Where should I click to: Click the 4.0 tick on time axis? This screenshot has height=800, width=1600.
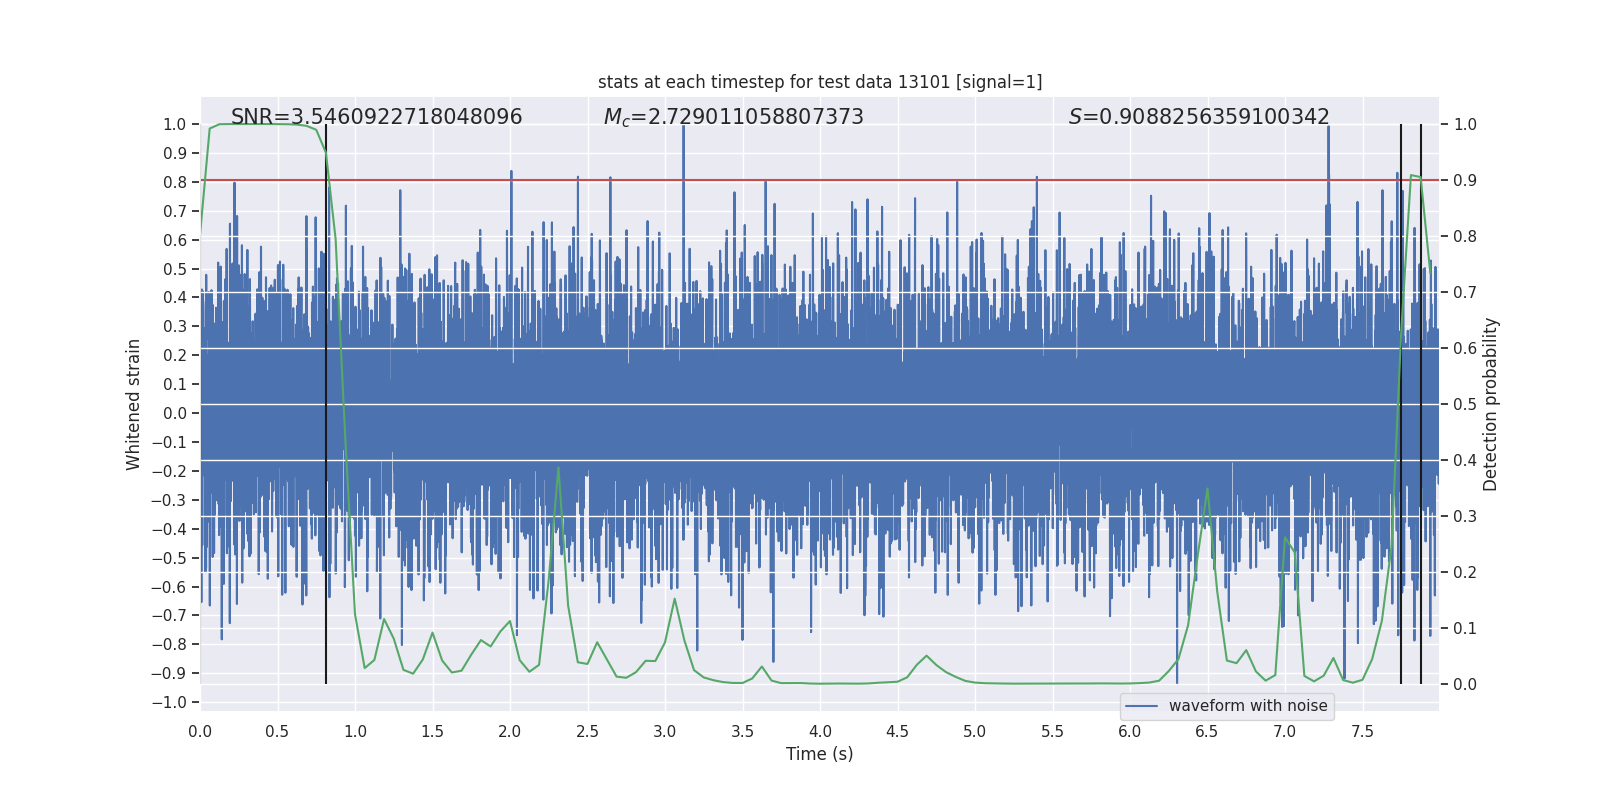pyautogui.click(x=820, y=731)
